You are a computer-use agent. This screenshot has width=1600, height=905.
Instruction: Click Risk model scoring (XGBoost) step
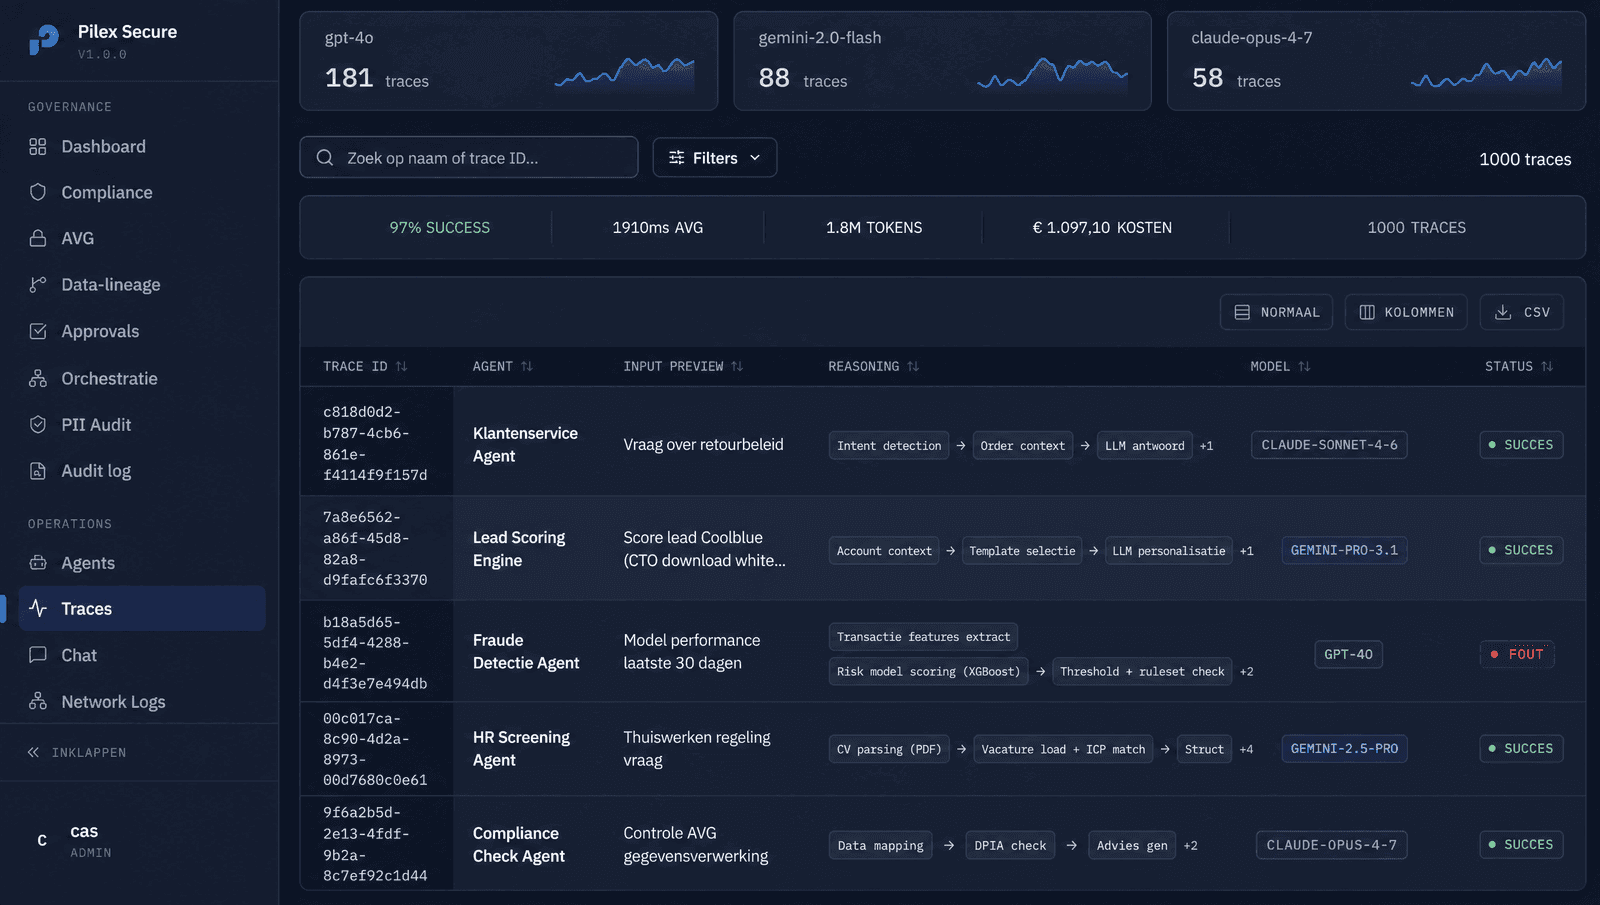click(x=929, y=672)
